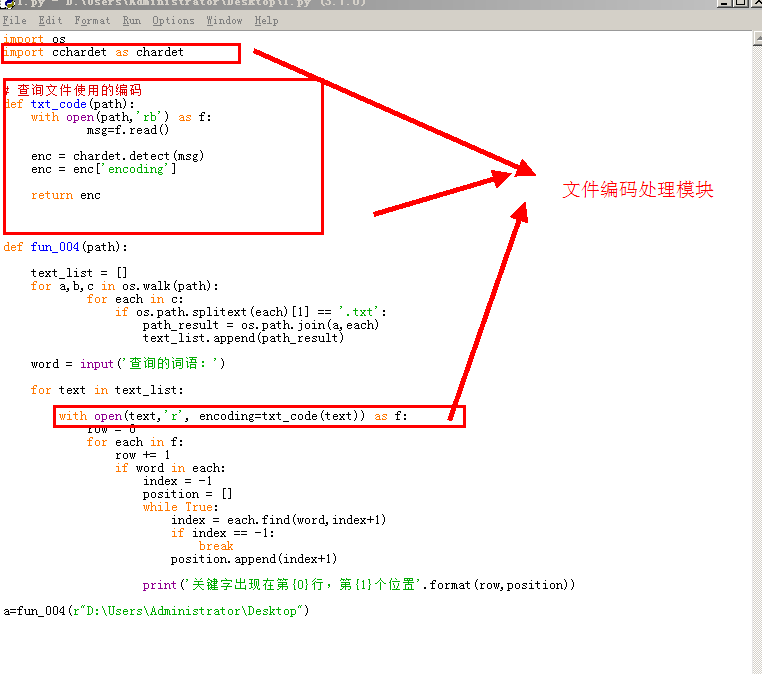Click the 'for each in c:' line
Viewport: 762px width, 674px height.
tap(135, 299)
